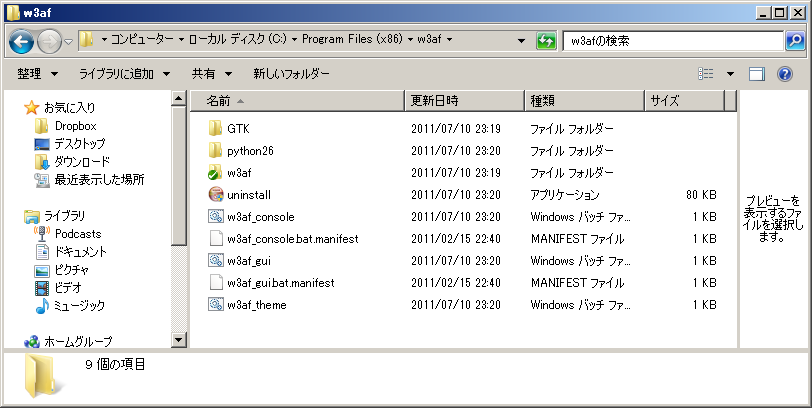
Task: Open the python26 folder icon
Action: coord(215,151)
